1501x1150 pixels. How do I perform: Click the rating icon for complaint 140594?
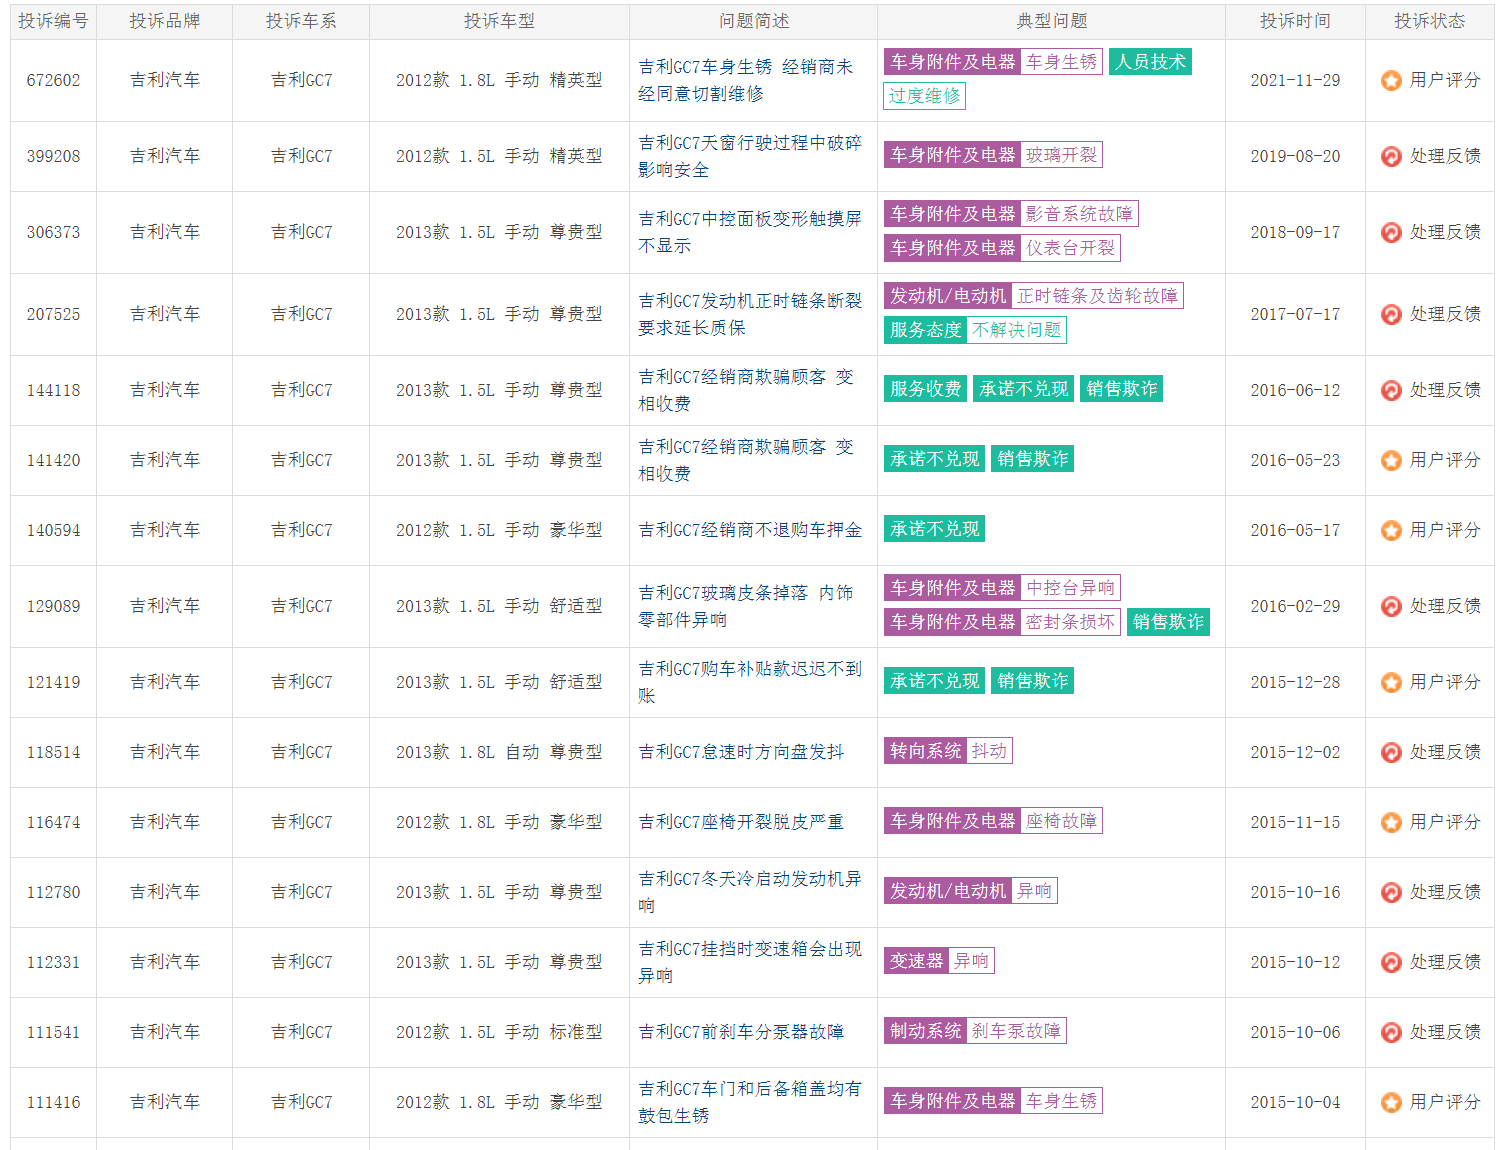coord(1391,530)
